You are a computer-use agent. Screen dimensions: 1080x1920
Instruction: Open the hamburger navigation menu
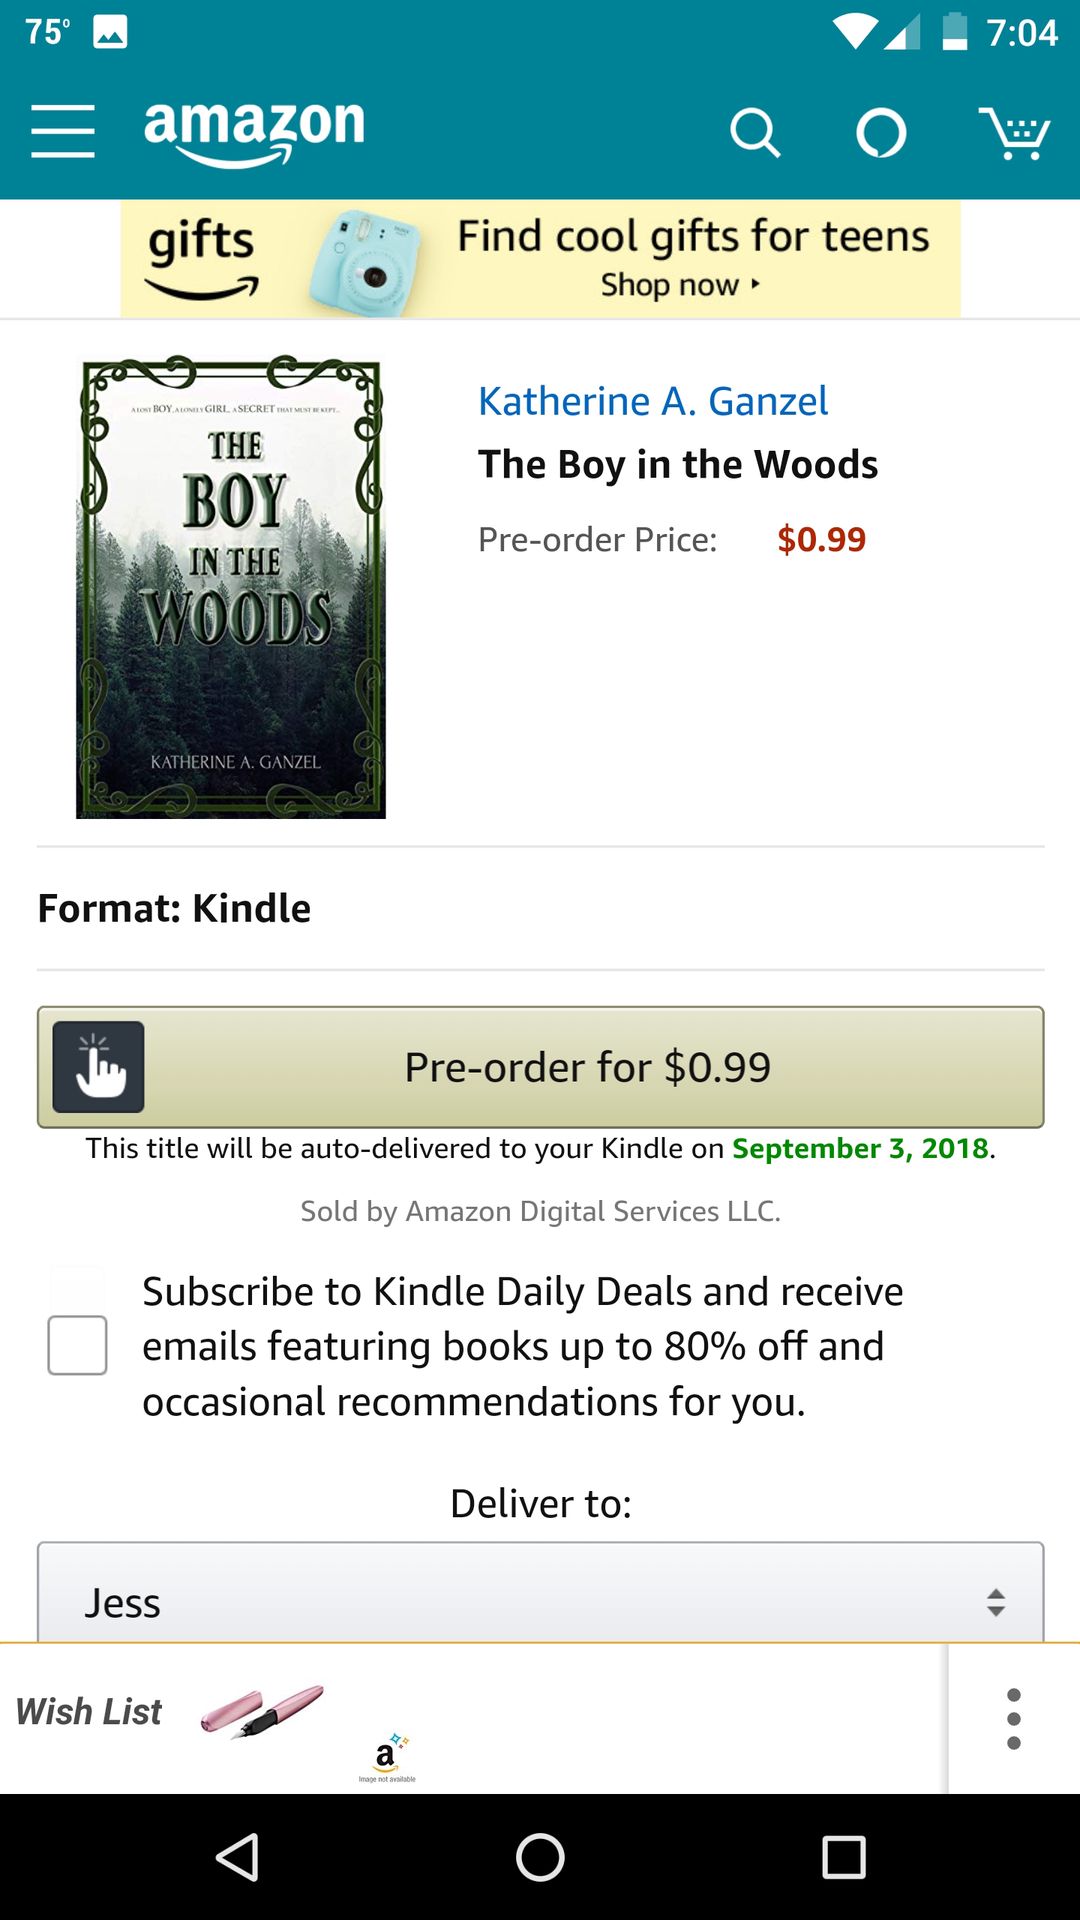(62, 131)
